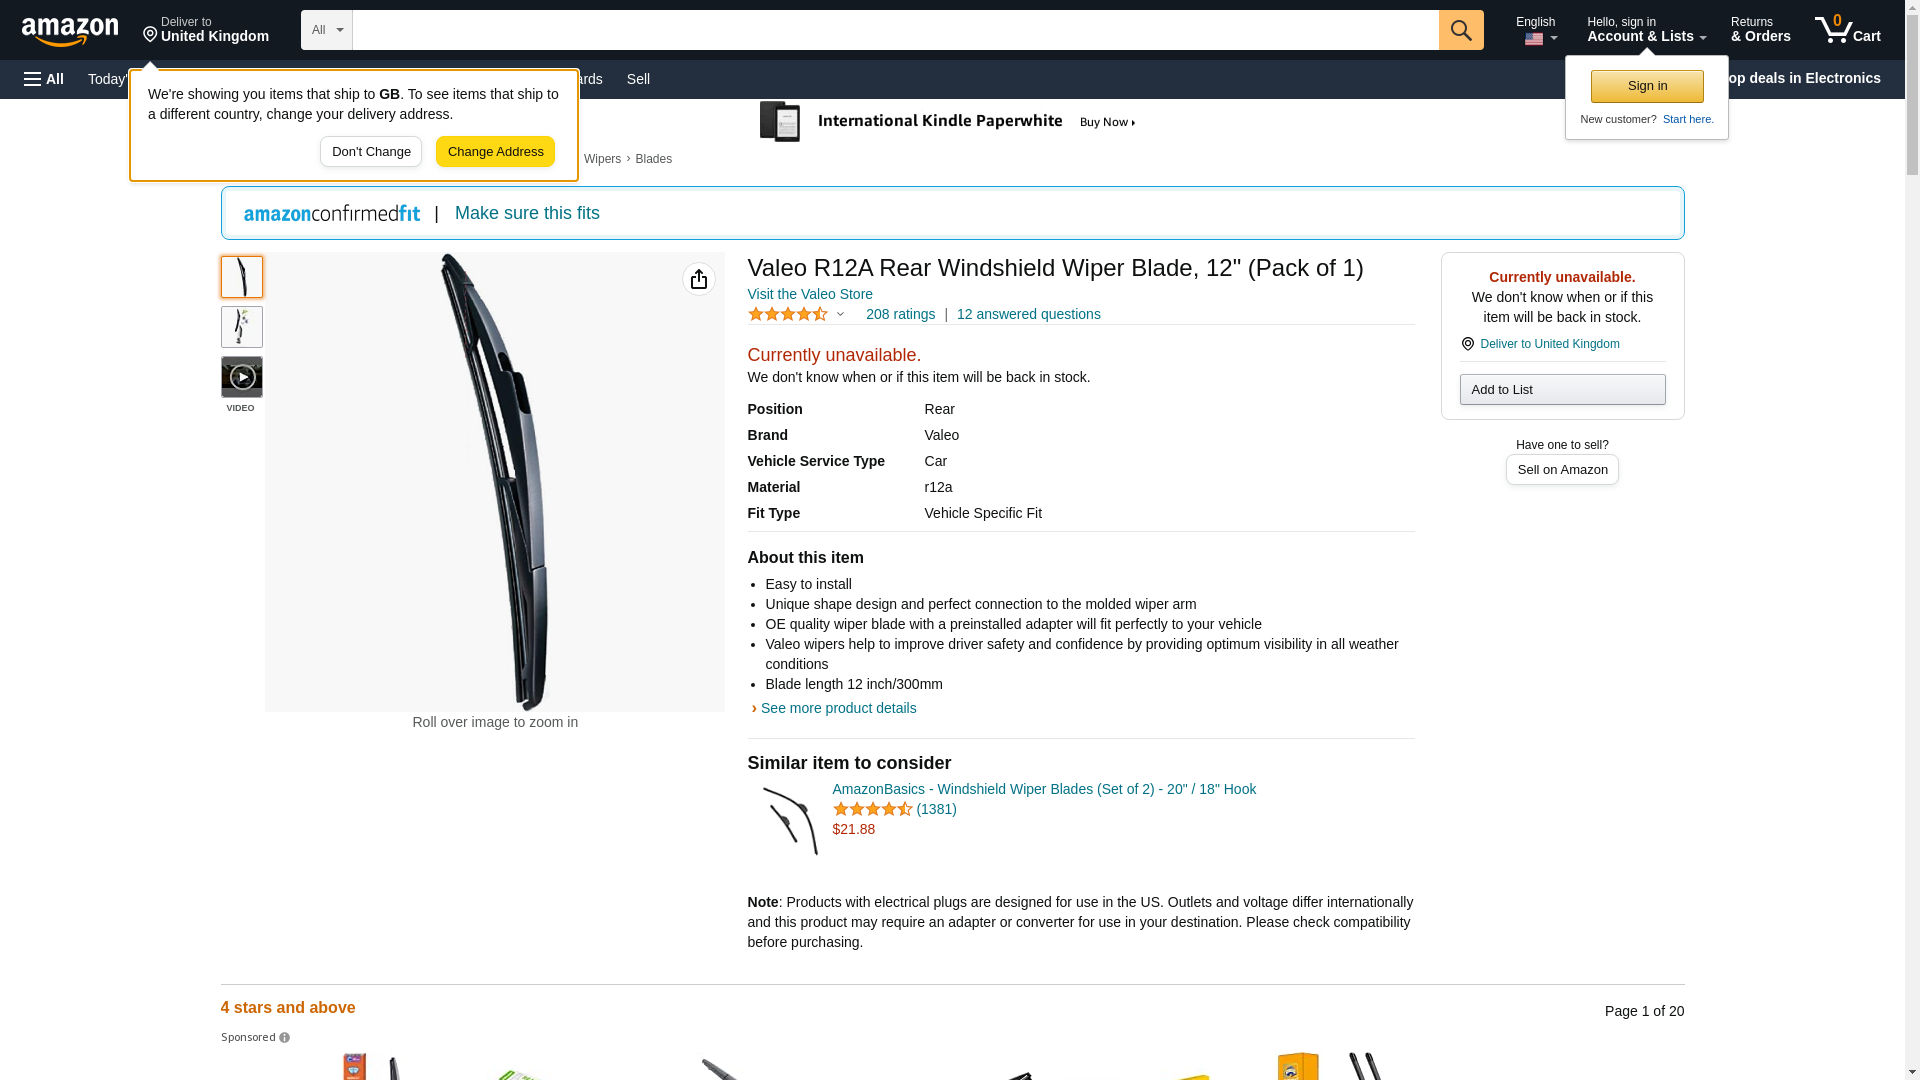
Task: Click the share icon on product image
Action: 699,279
